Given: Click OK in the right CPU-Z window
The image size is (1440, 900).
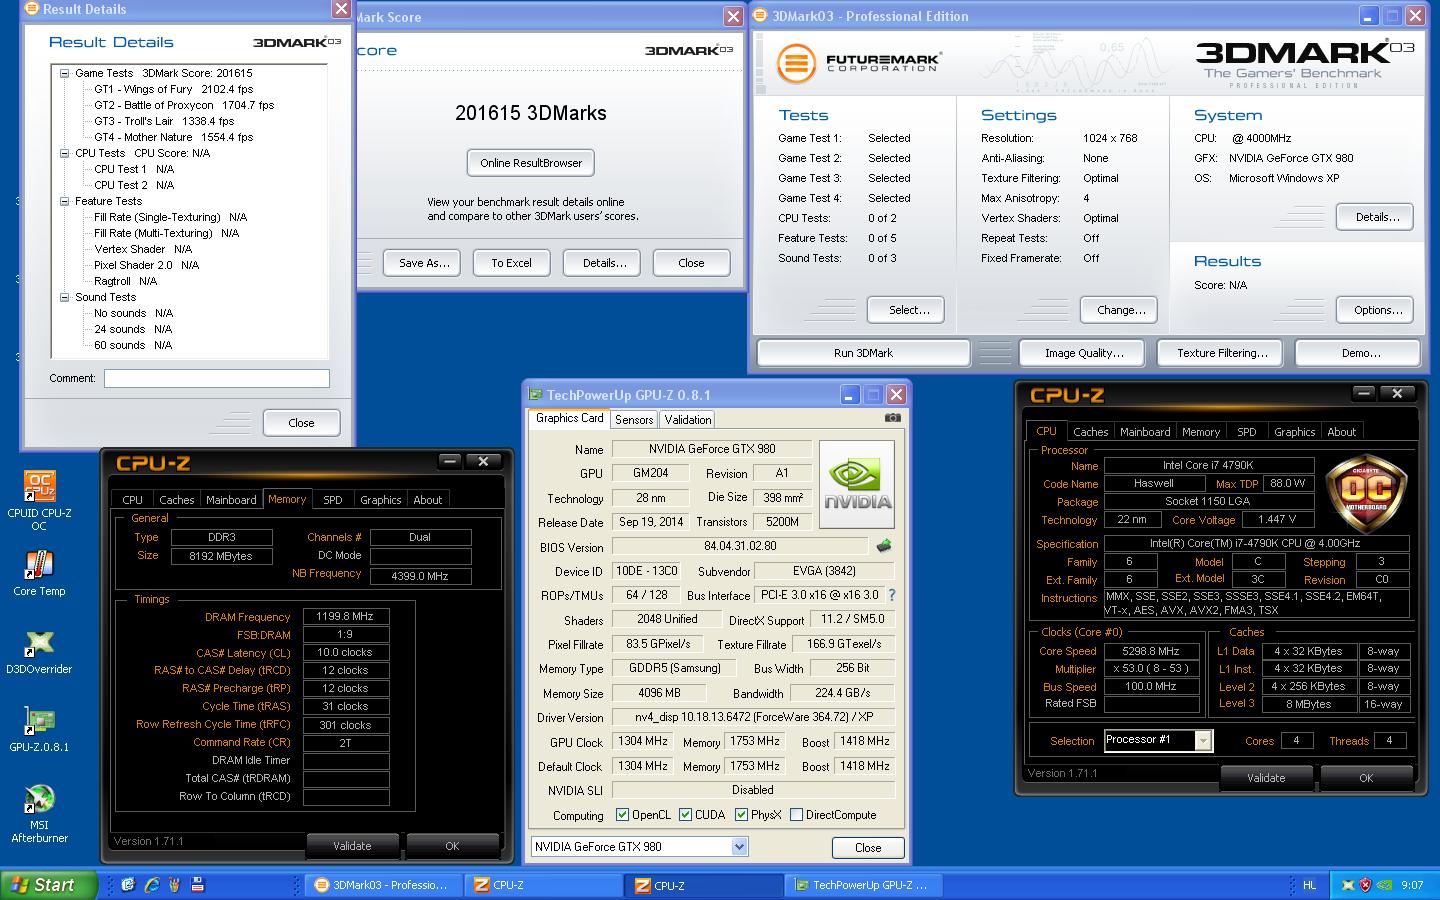Looking at the screenshot, I should click(x=1366, y=778).
